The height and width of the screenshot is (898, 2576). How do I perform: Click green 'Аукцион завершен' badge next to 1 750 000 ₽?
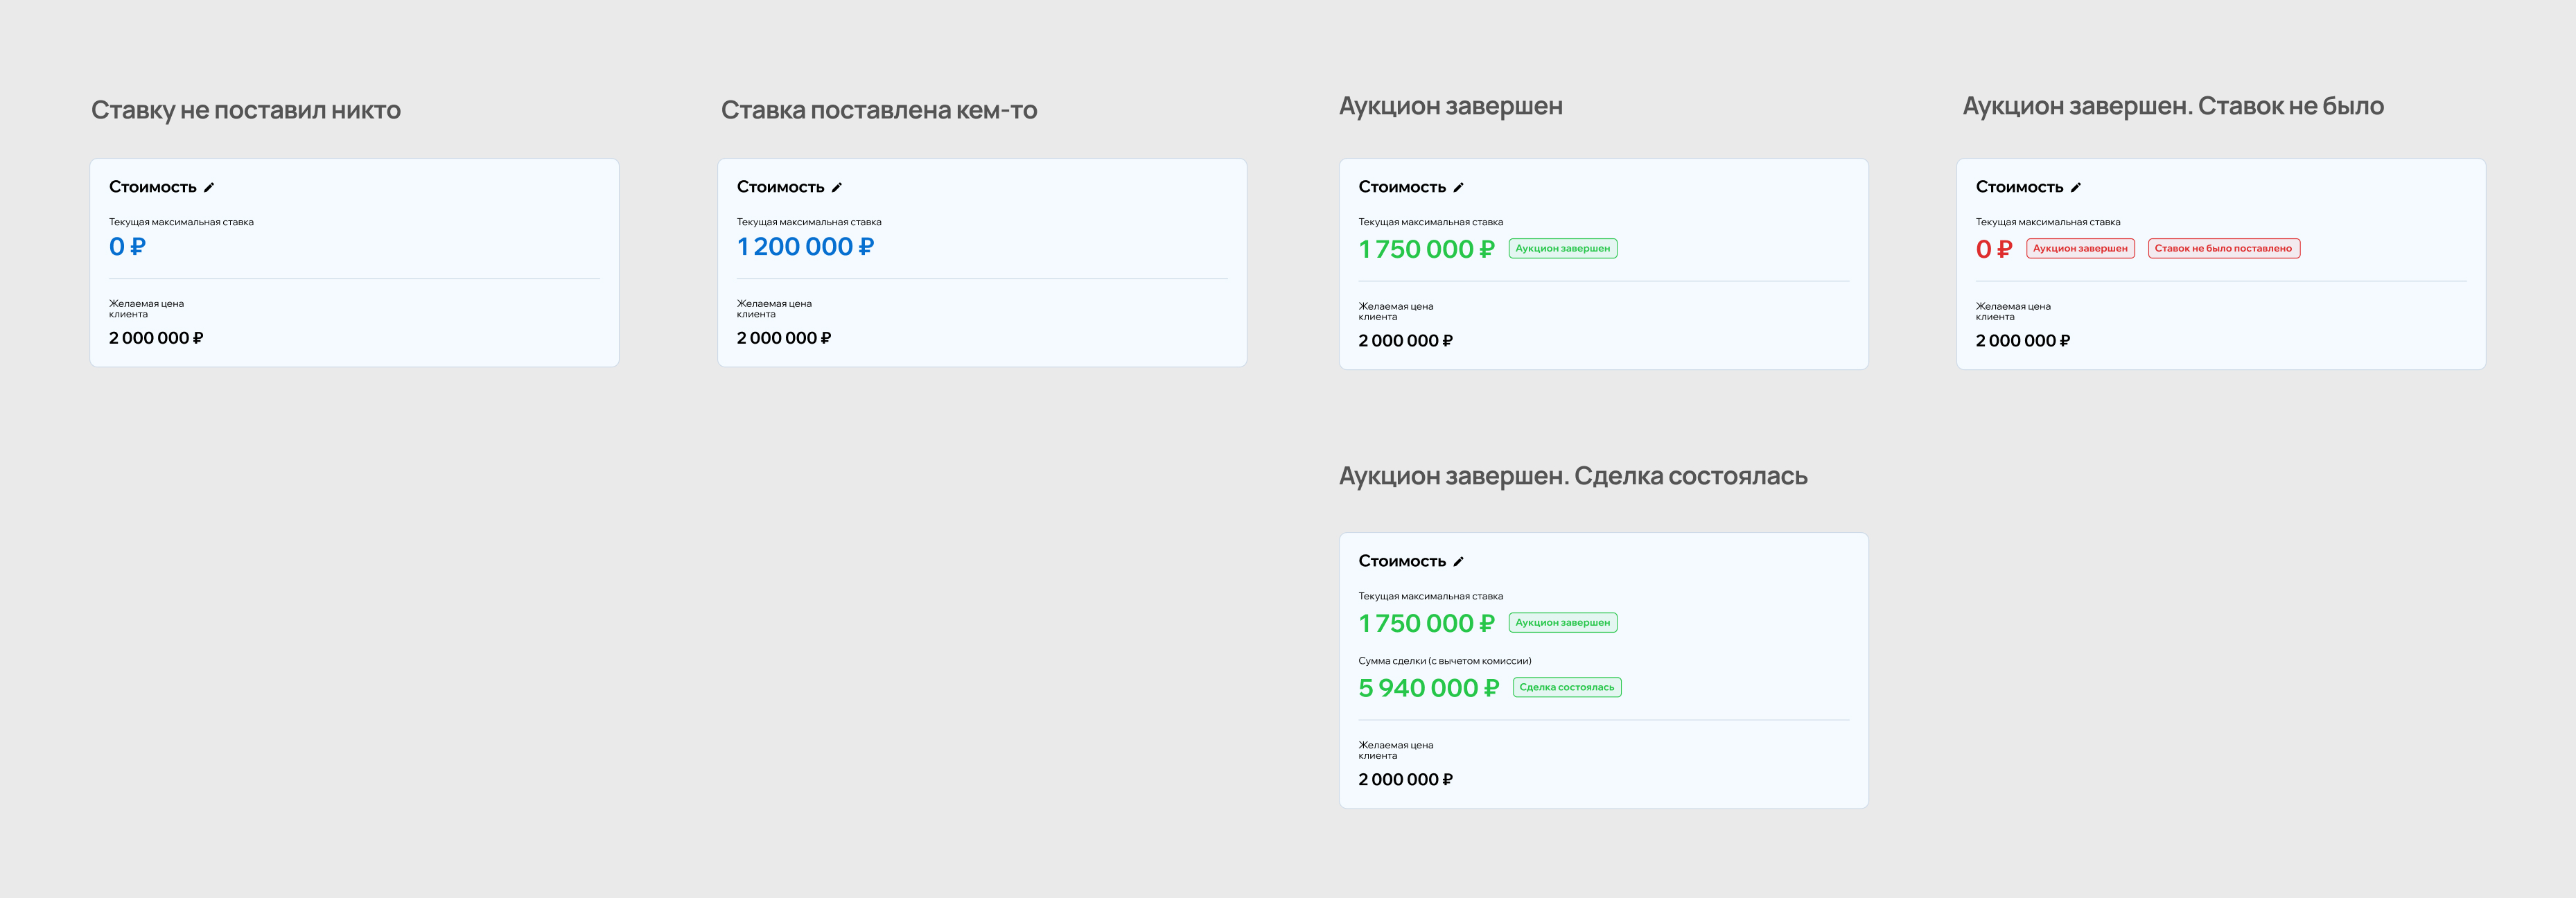tap(1565, 248)
